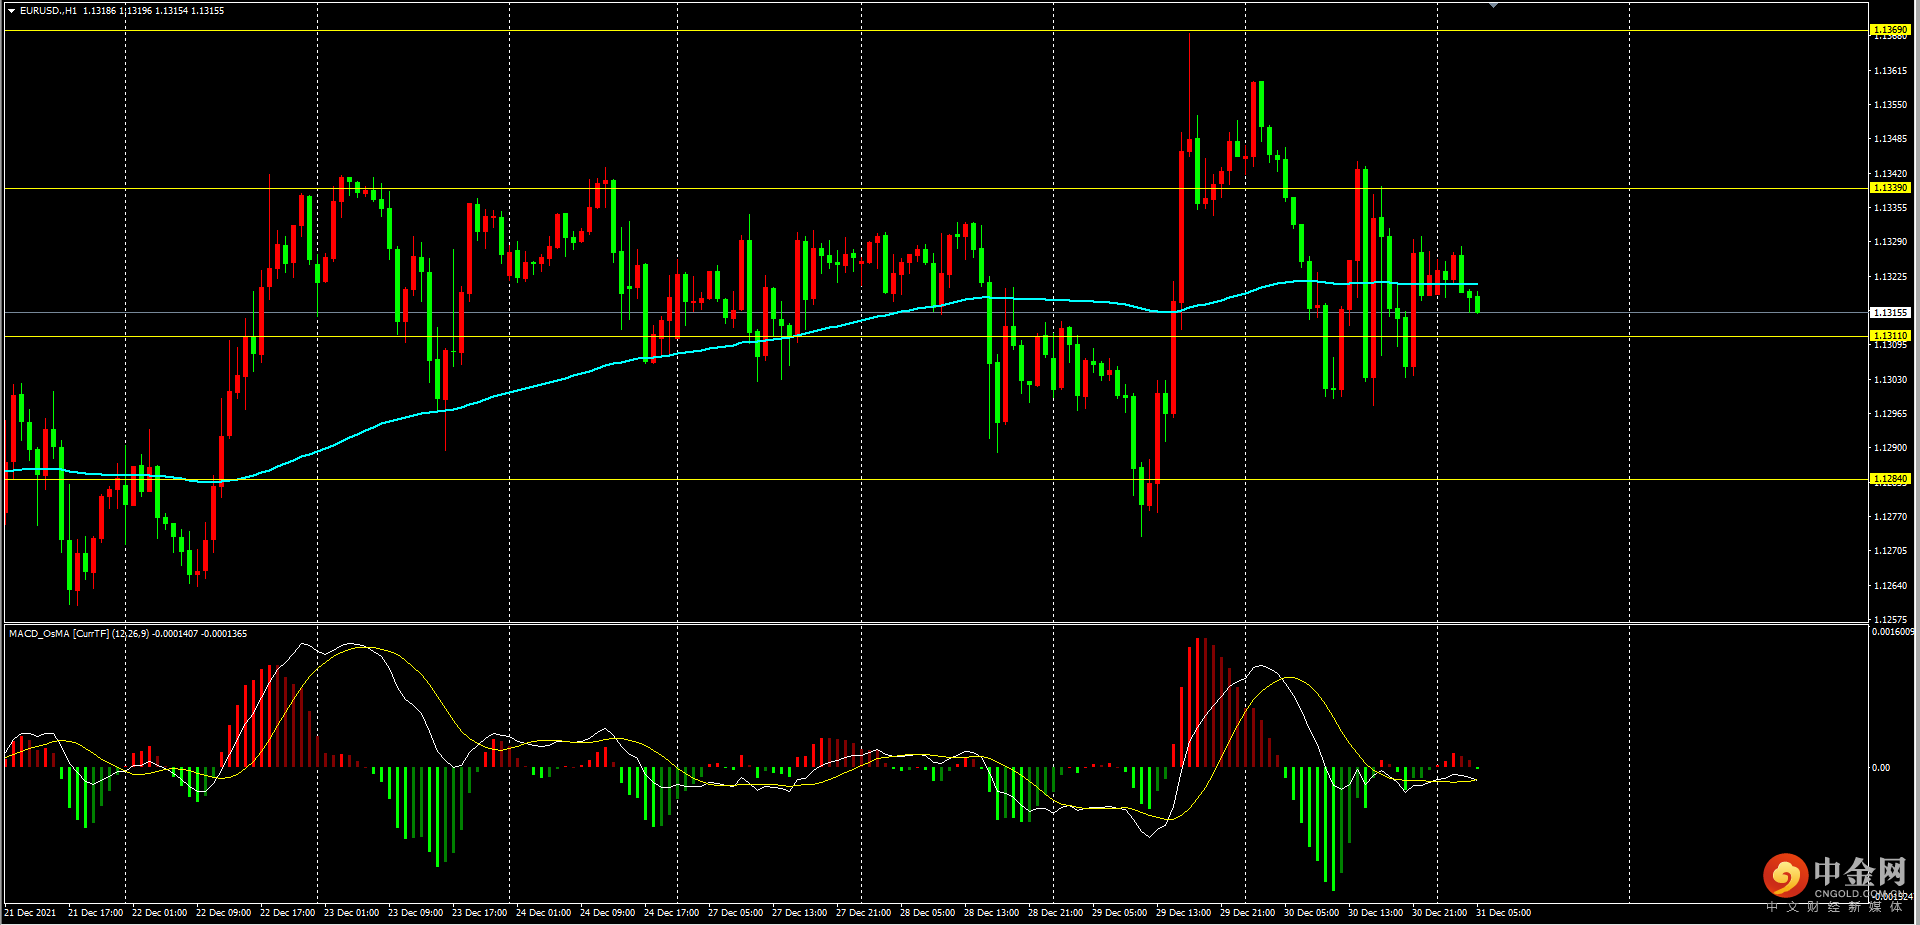
Task: Click the 1.12640 price scale value
Action: click(1890, 586)
